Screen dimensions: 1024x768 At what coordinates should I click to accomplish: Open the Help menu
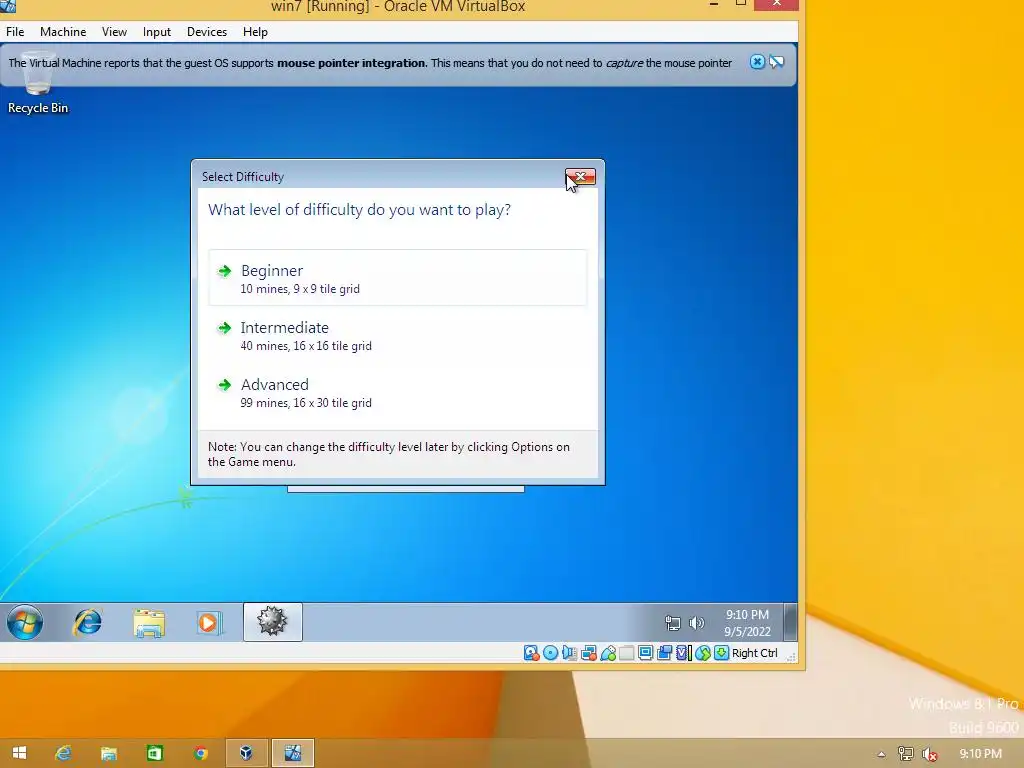click(255, 32)
